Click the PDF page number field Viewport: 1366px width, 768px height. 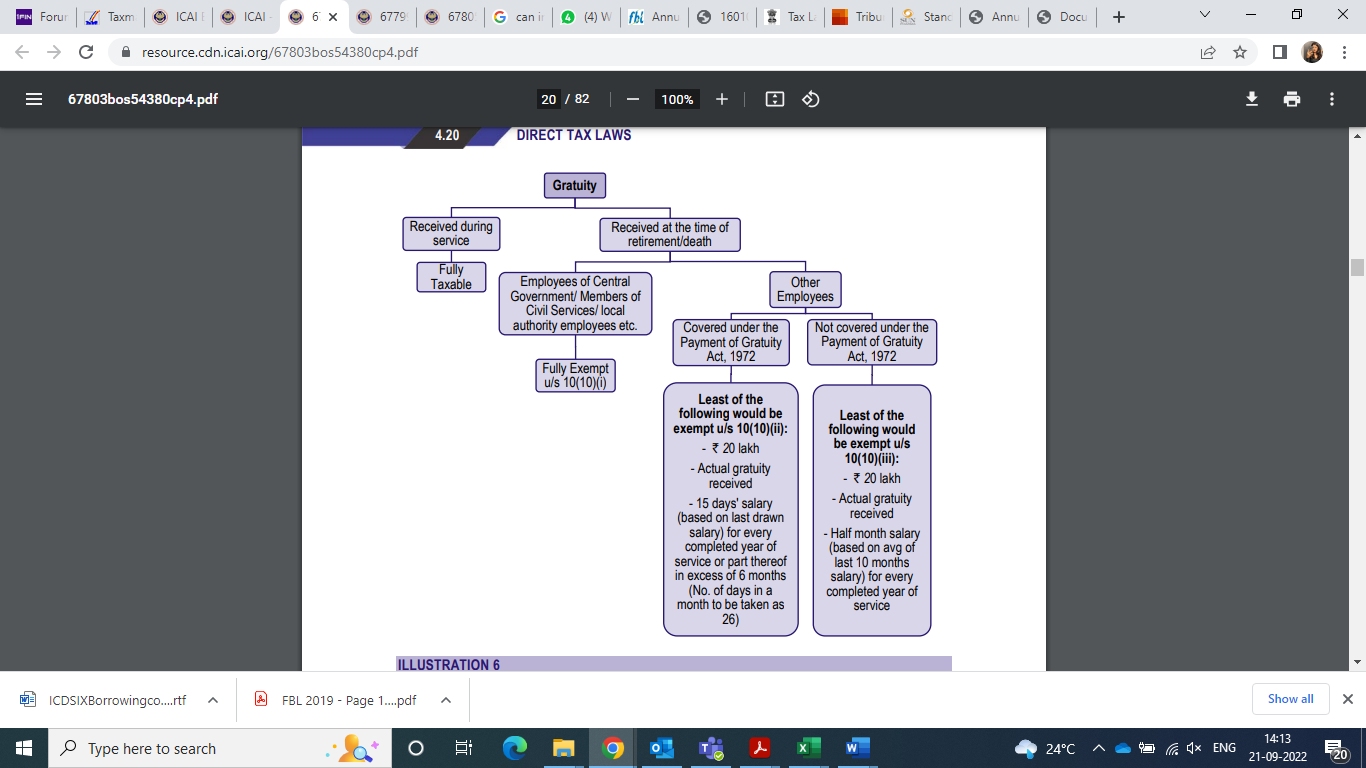click(x=548, y=99)
